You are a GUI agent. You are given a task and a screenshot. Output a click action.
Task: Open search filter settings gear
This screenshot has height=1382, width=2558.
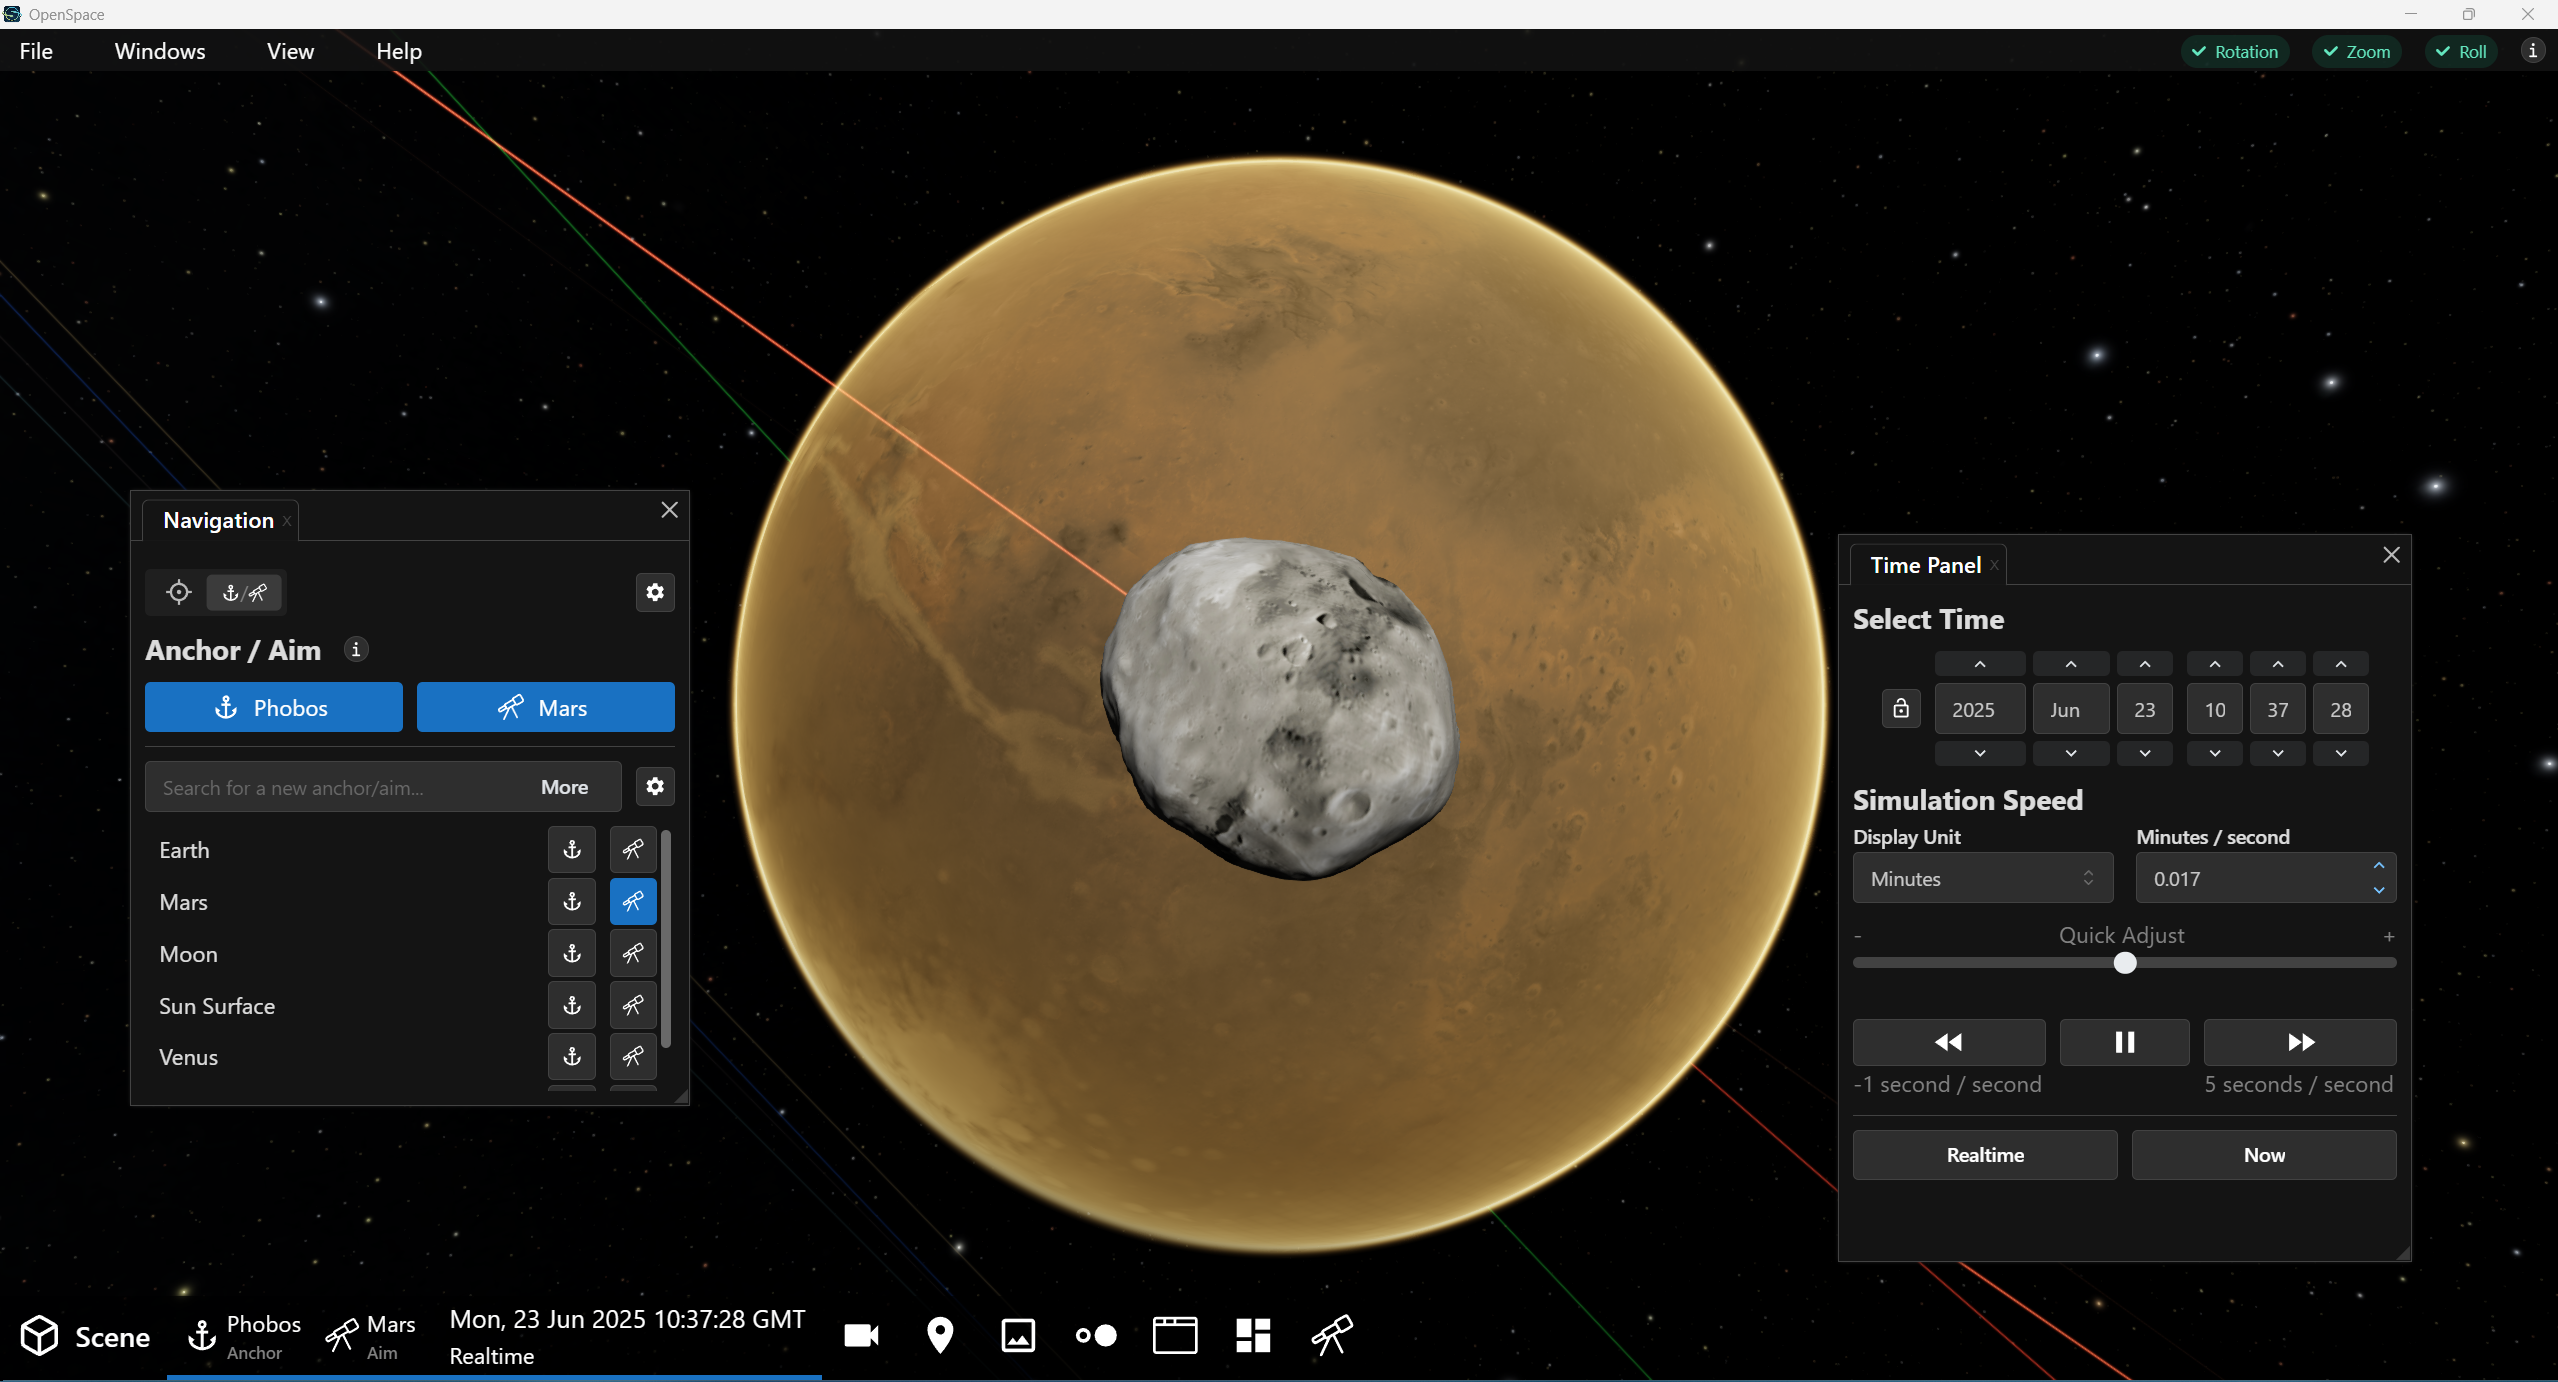(655, 787)
